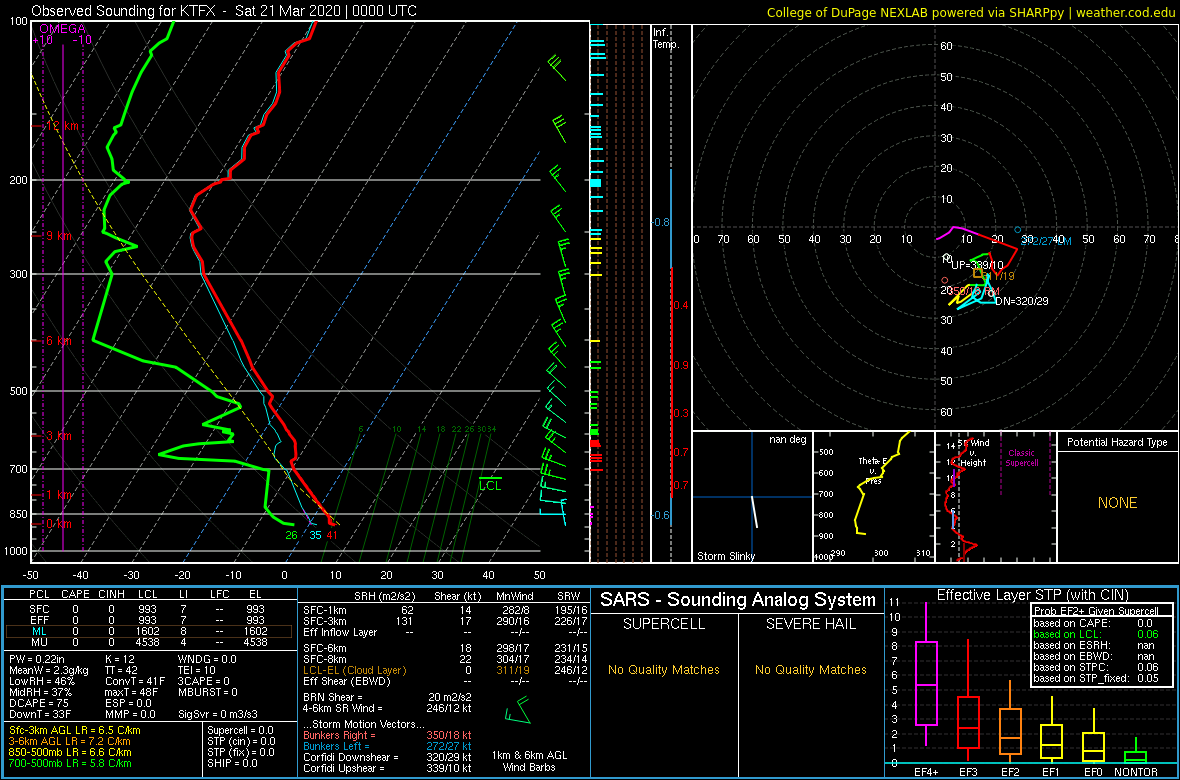Viewport: 1180px width, 780px height.
Task: Click the '850-500mb LR = 6.6 C/km' line
Action: coord(71,752)
